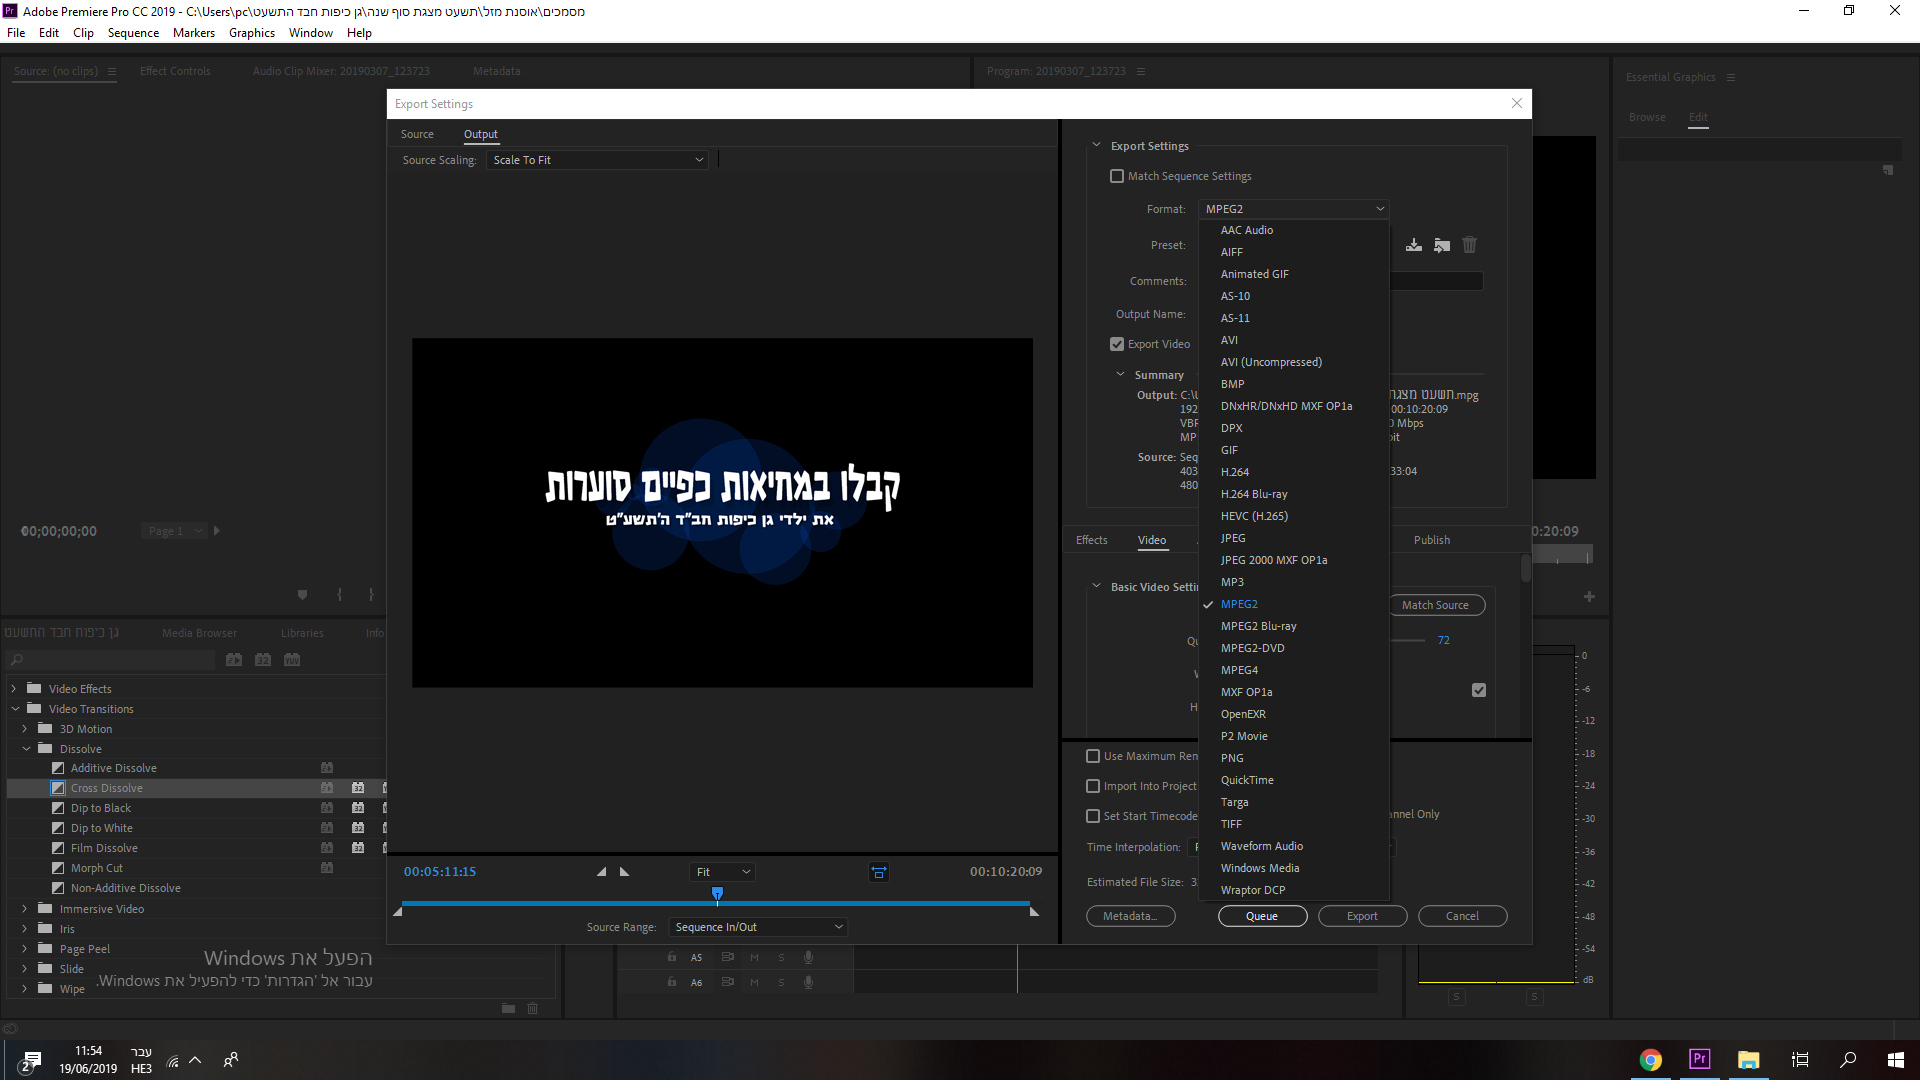Choose H.264 from the format list
1920x1080 pixels.
pyautogui.click(x=1234, y=472)
